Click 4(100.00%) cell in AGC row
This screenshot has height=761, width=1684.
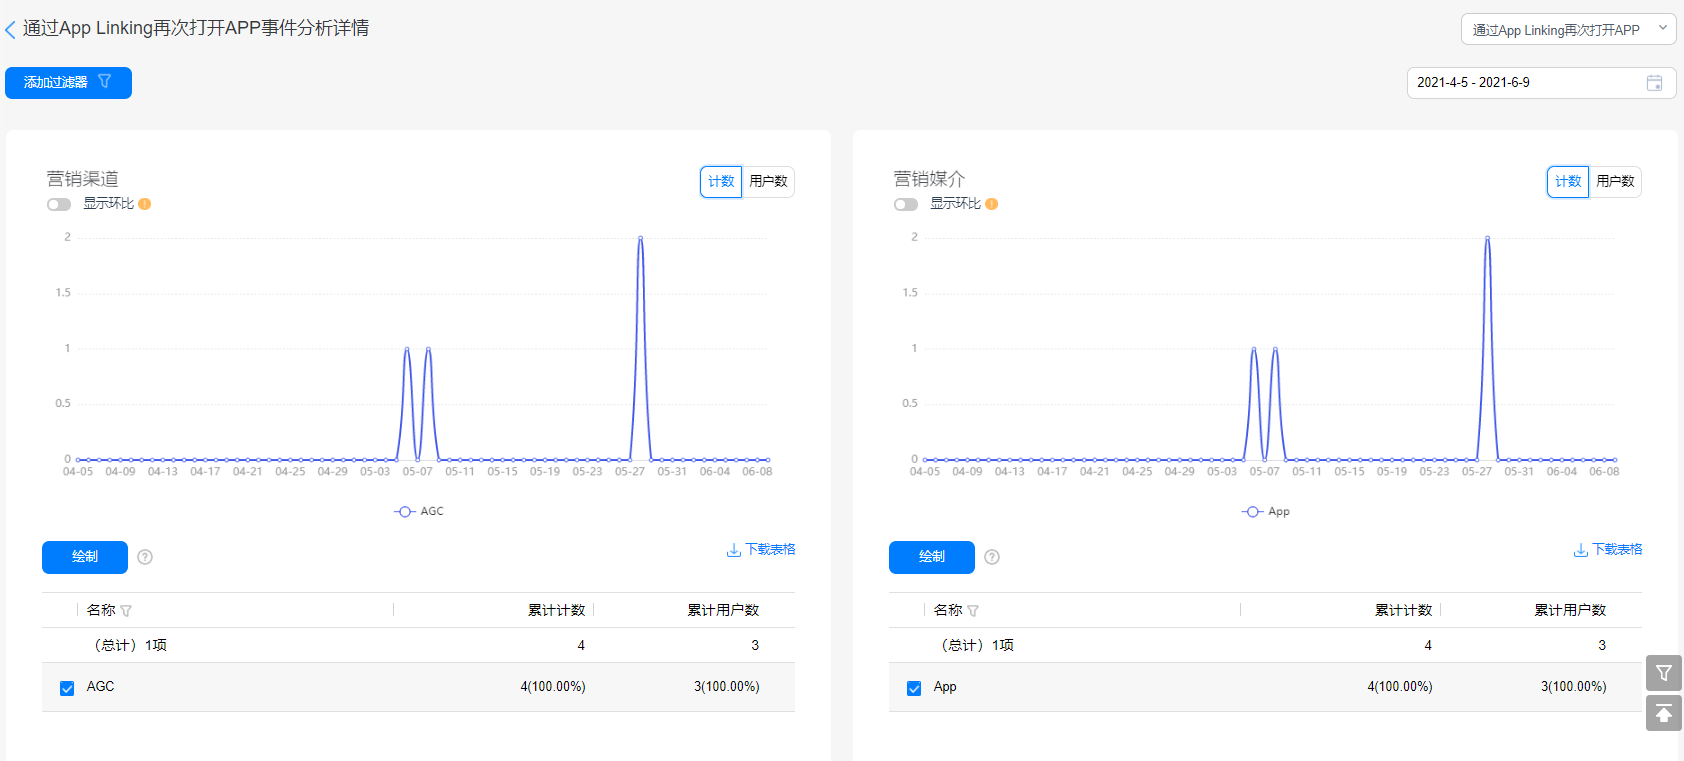coord(553,687)
